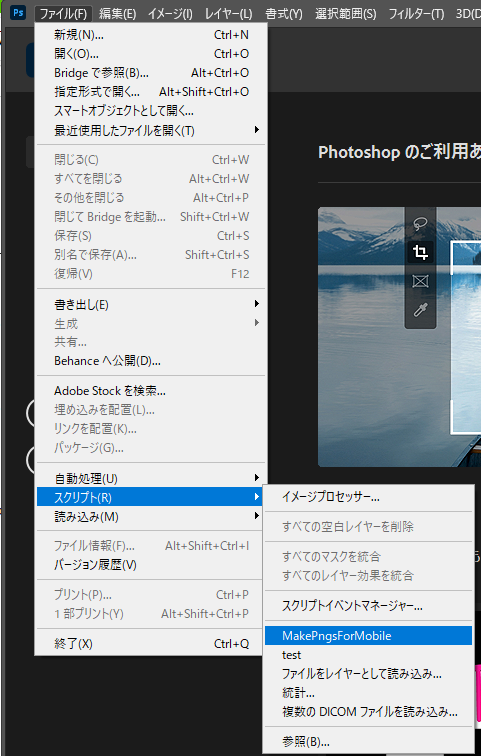Select the lasso tool icon in preview
481x756 pixels.
(x=420, y=224)
